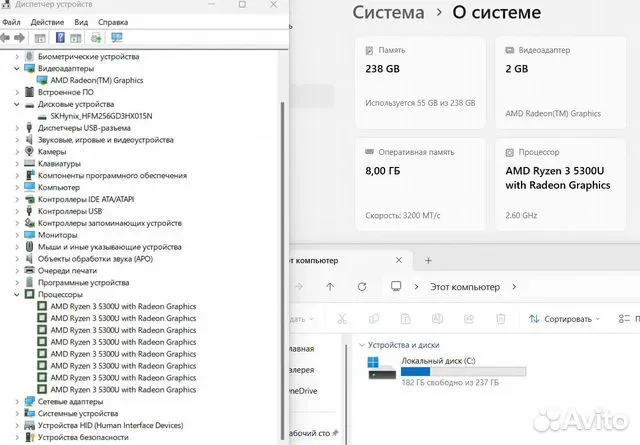640x445 pixels.
Task: Click the Forward arrow in Device Manager toolbar
Action: point(19,38)
